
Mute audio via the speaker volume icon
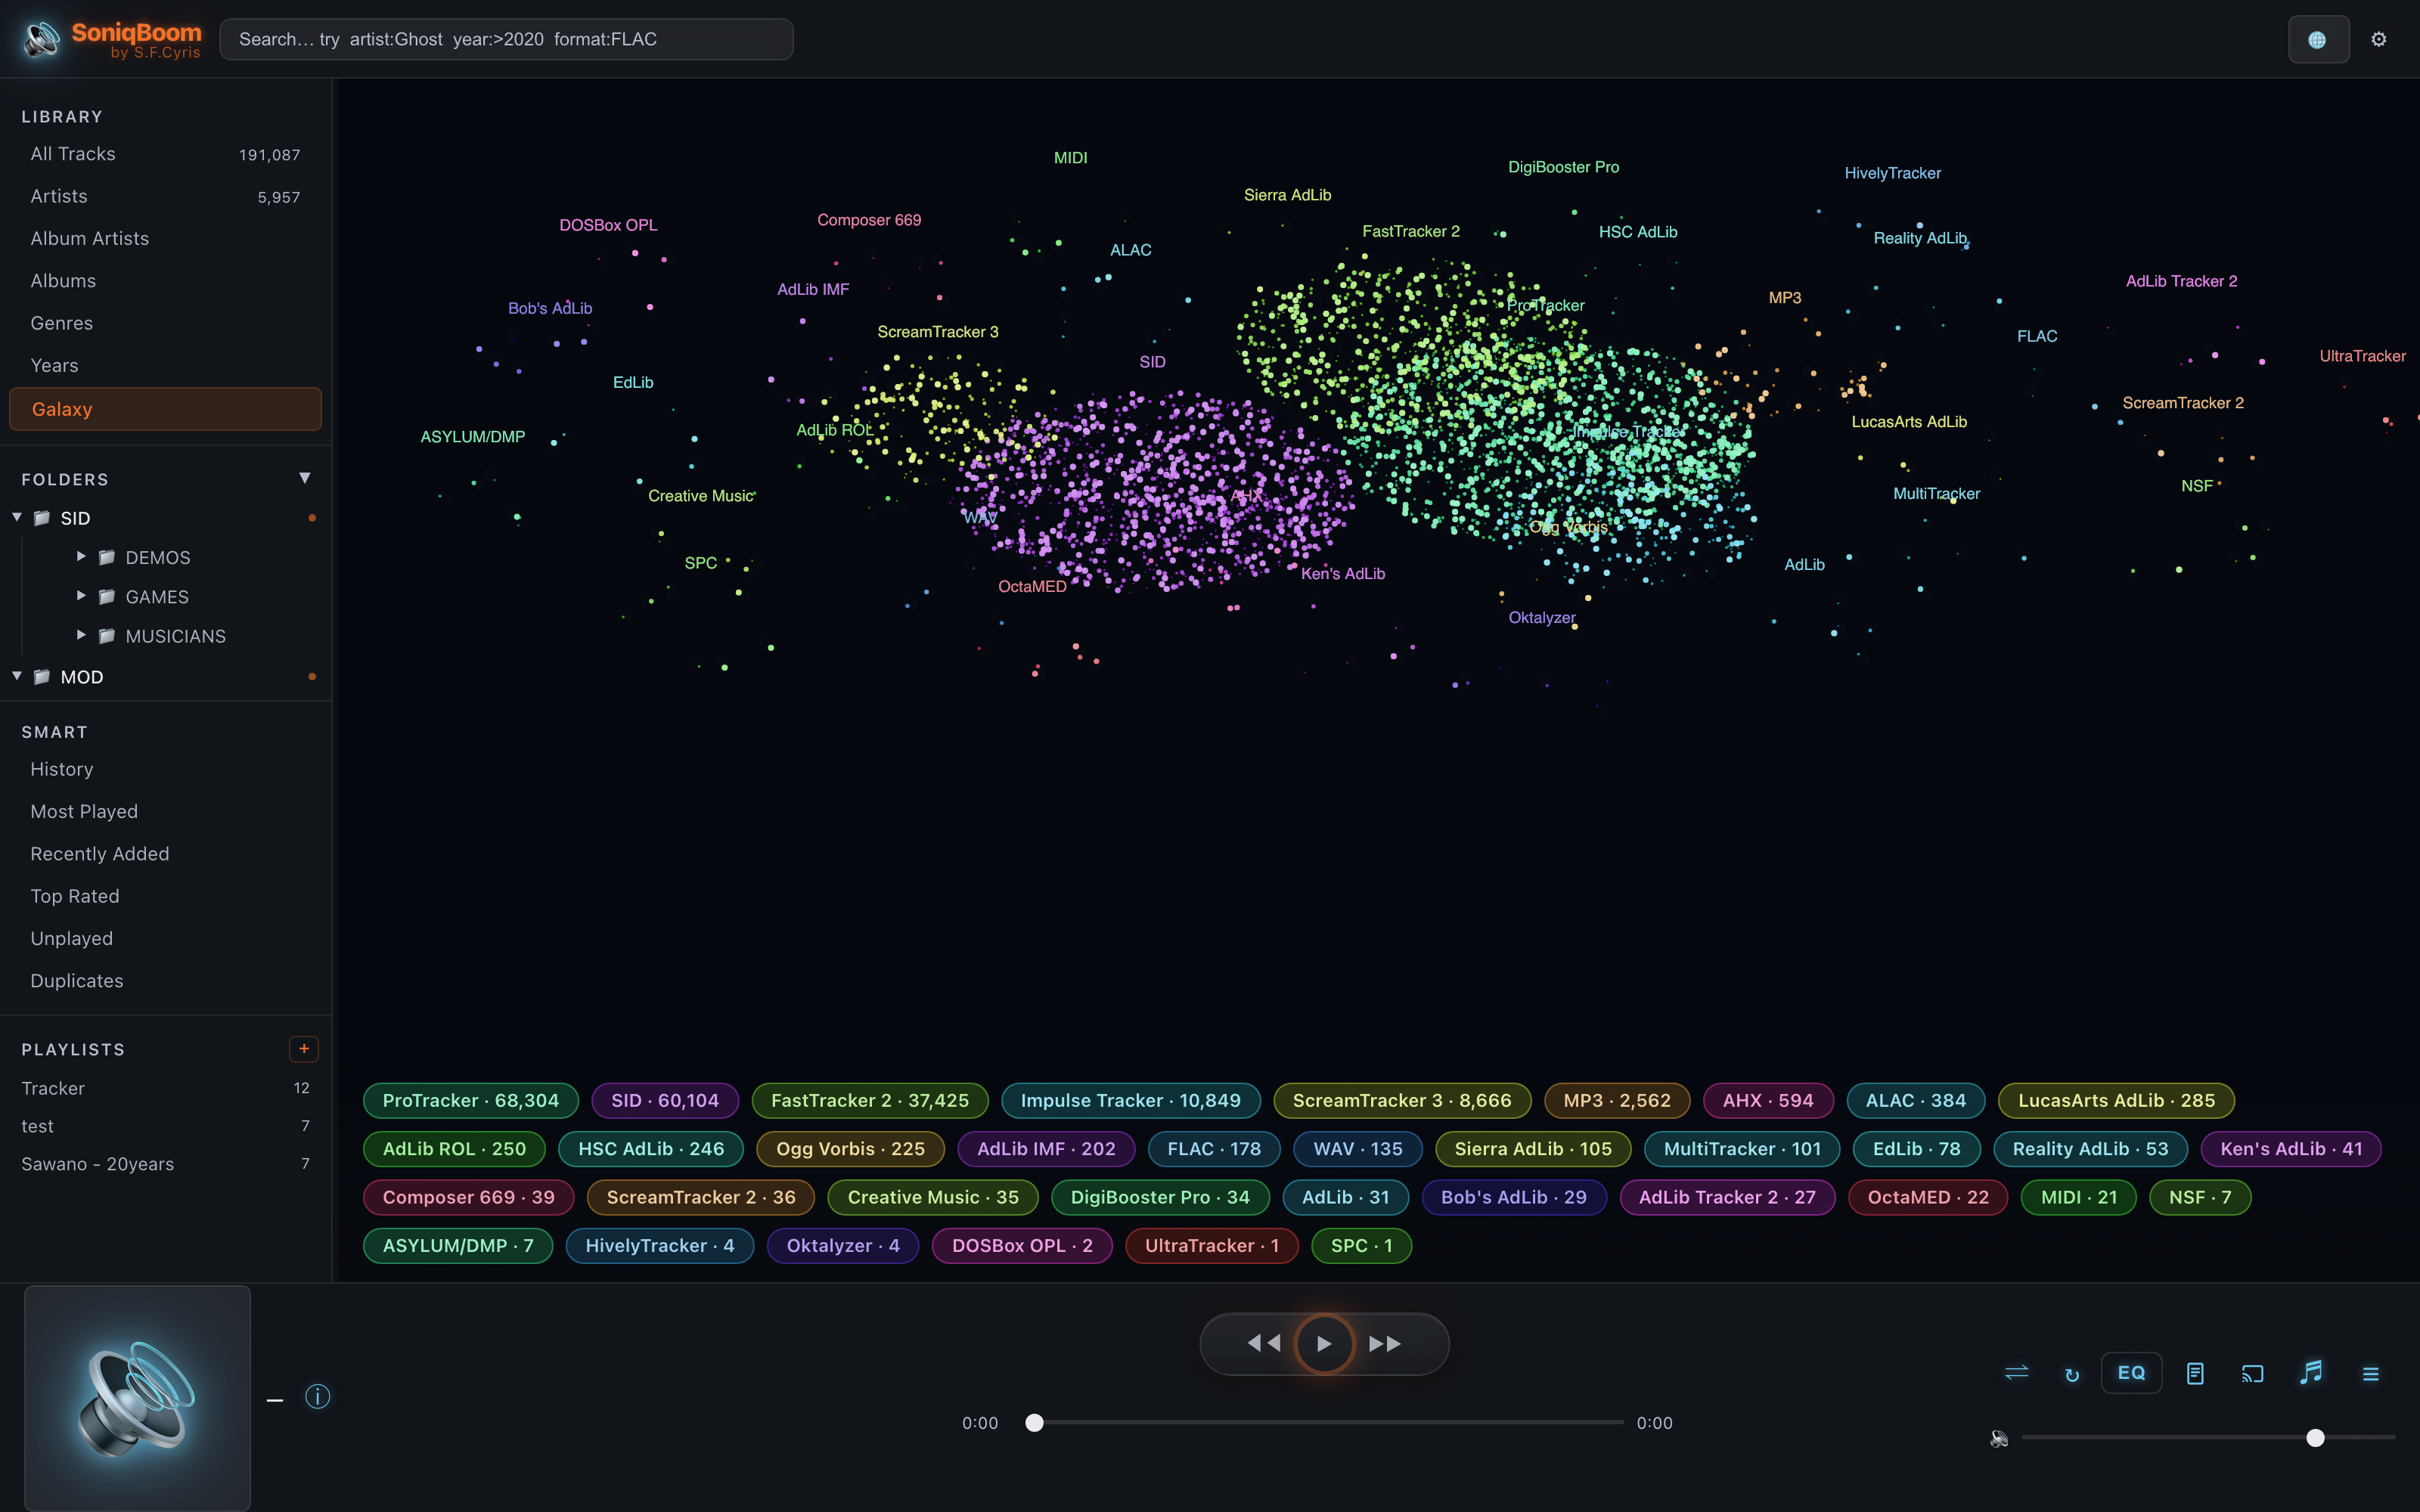click(1999, 1438)
